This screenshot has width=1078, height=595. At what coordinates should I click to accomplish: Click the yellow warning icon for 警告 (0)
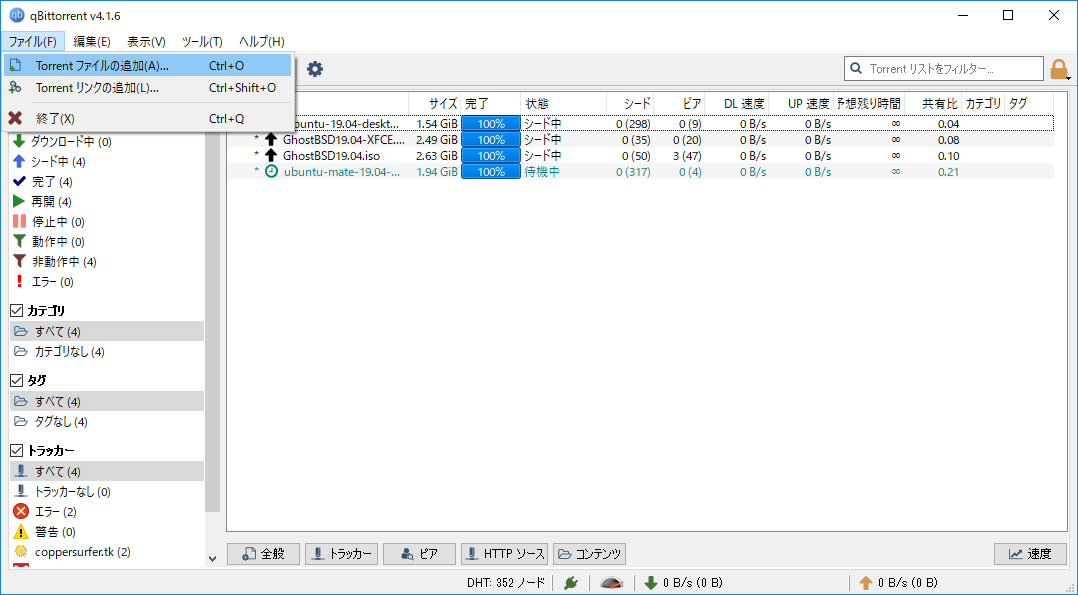[x=21, y=532]
